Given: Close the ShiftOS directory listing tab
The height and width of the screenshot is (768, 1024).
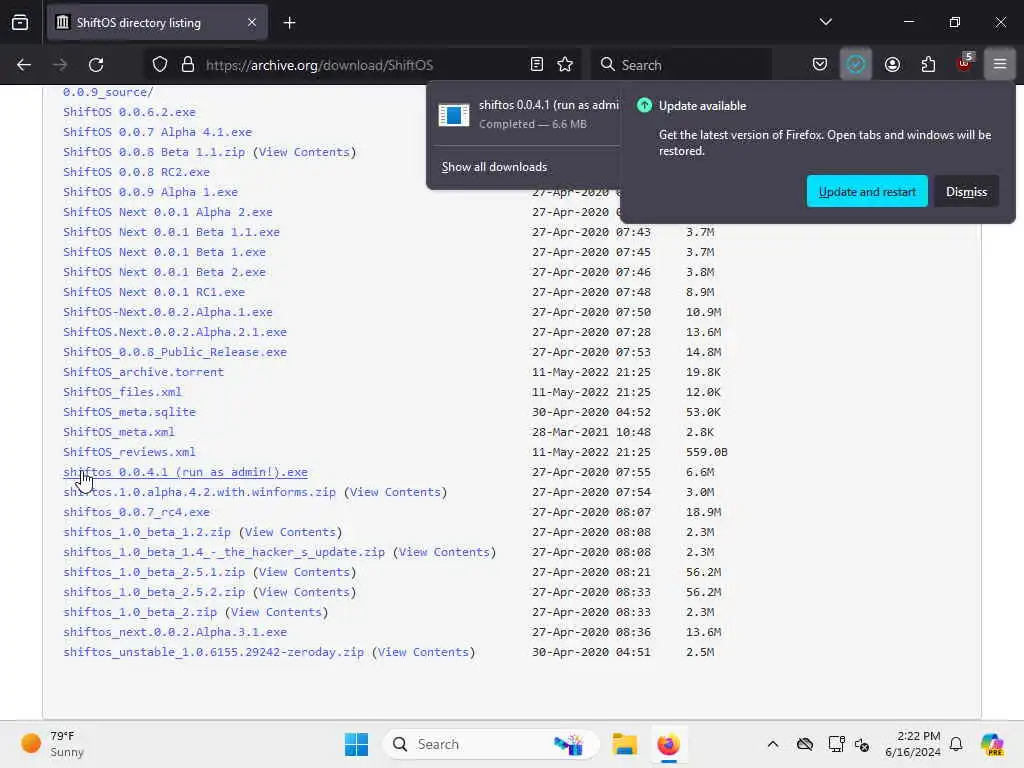Looking at the screenshot, I should [251, 23].
